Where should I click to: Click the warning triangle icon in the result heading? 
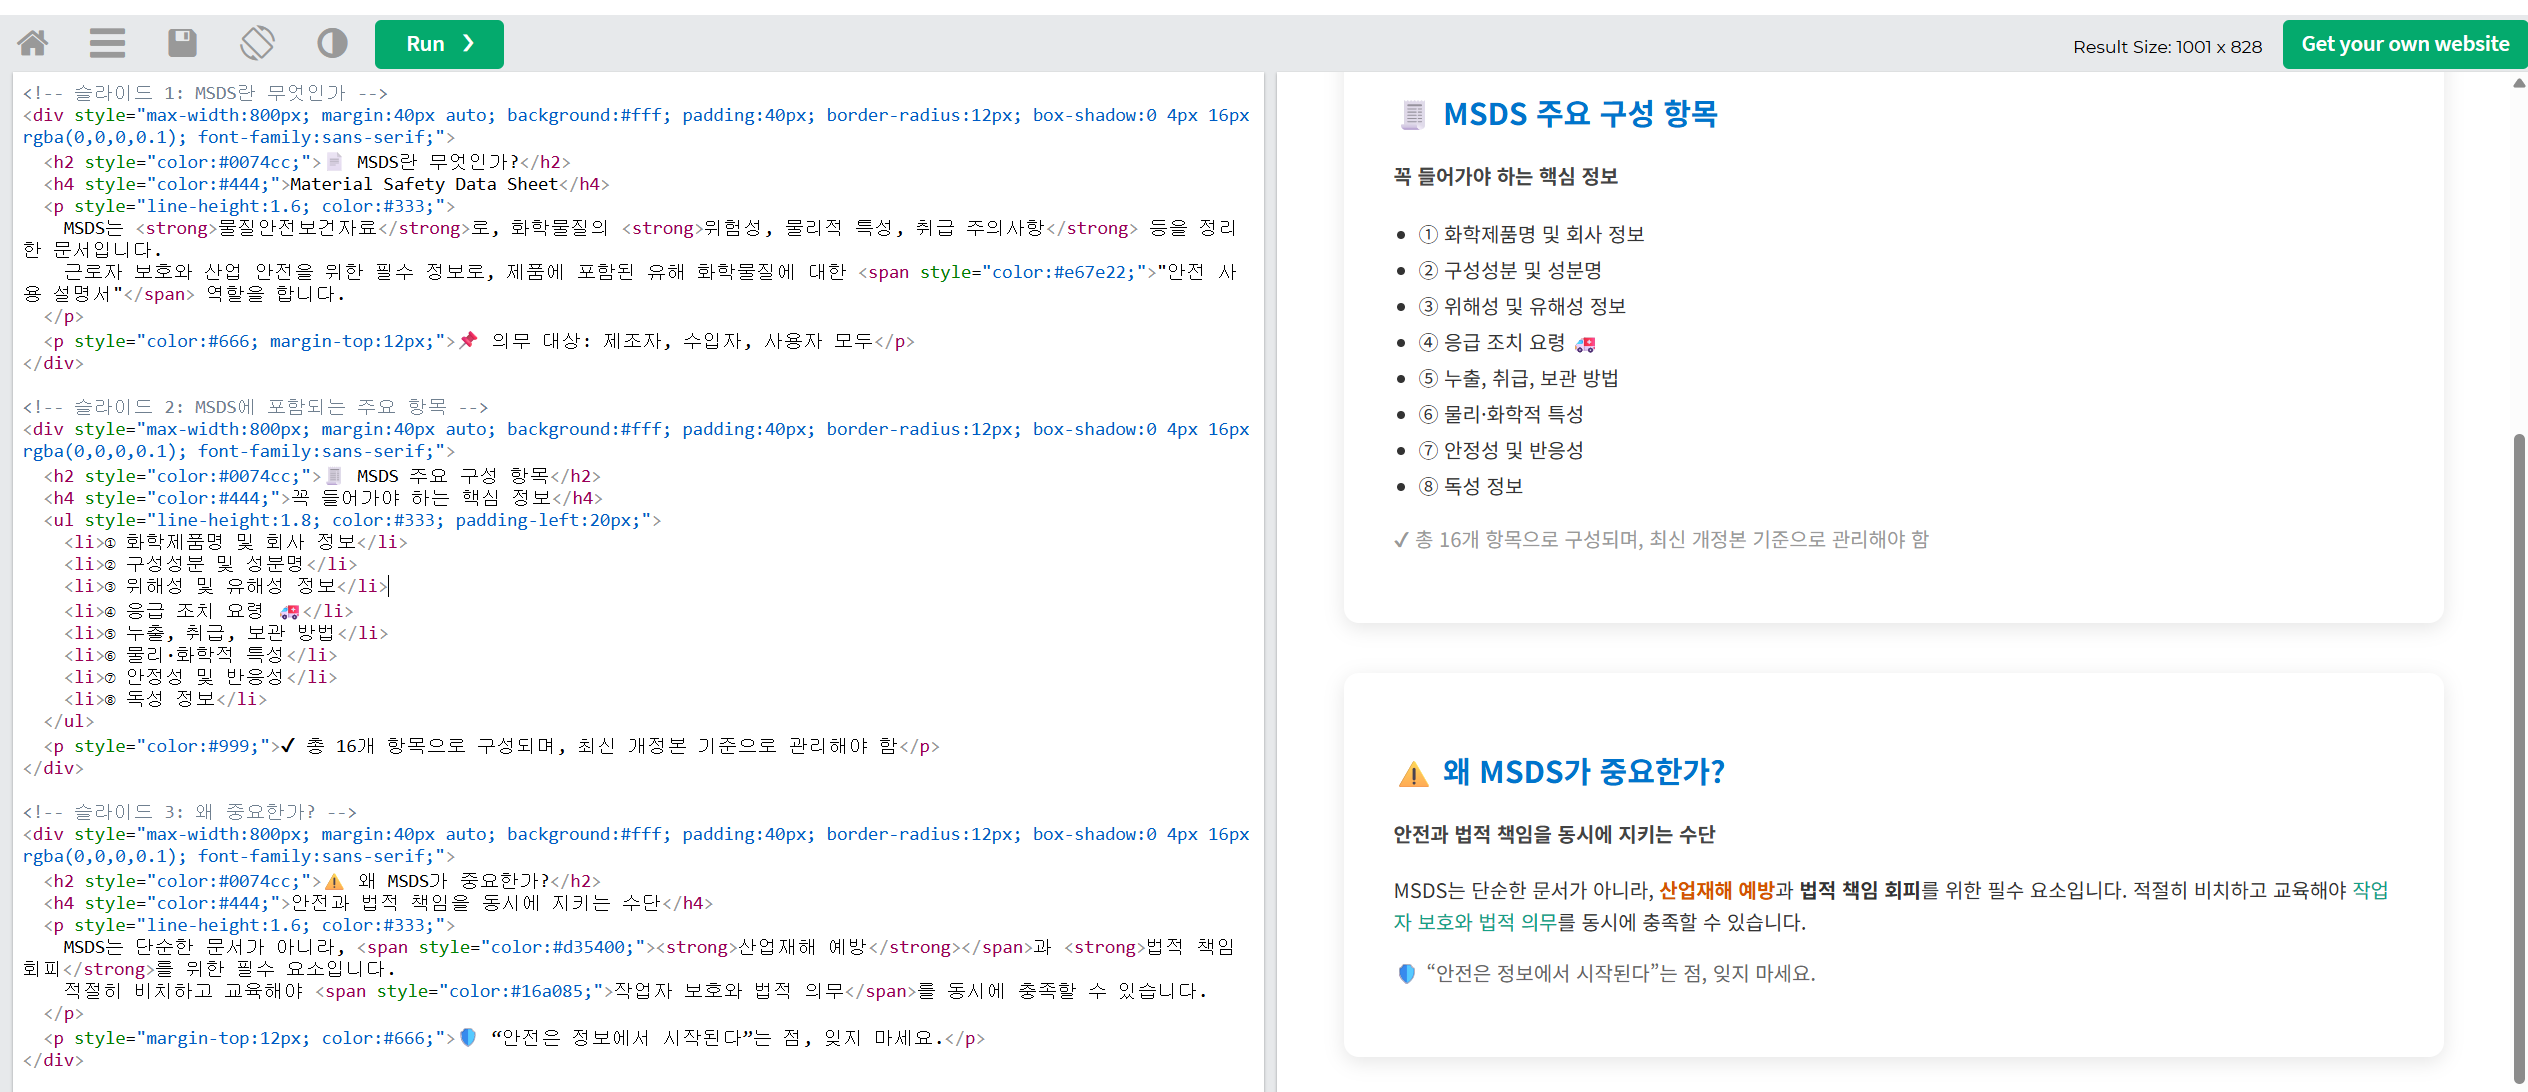1413,774
